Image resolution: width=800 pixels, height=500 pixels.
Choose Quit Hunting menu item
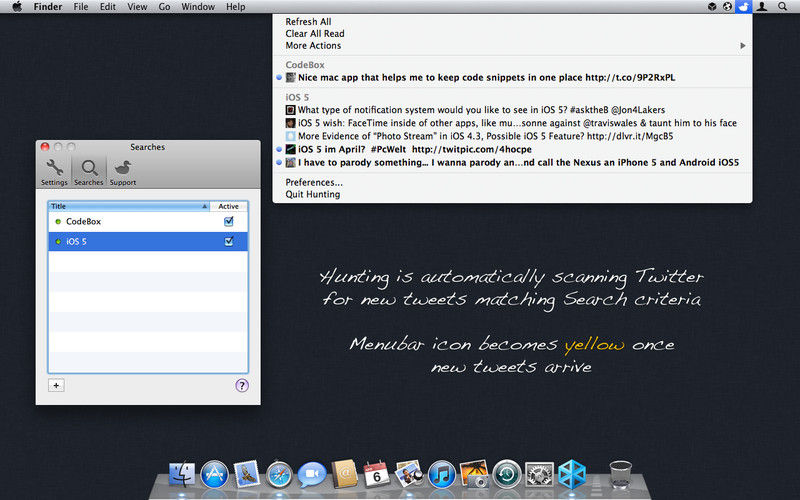(x=512, y=194)
